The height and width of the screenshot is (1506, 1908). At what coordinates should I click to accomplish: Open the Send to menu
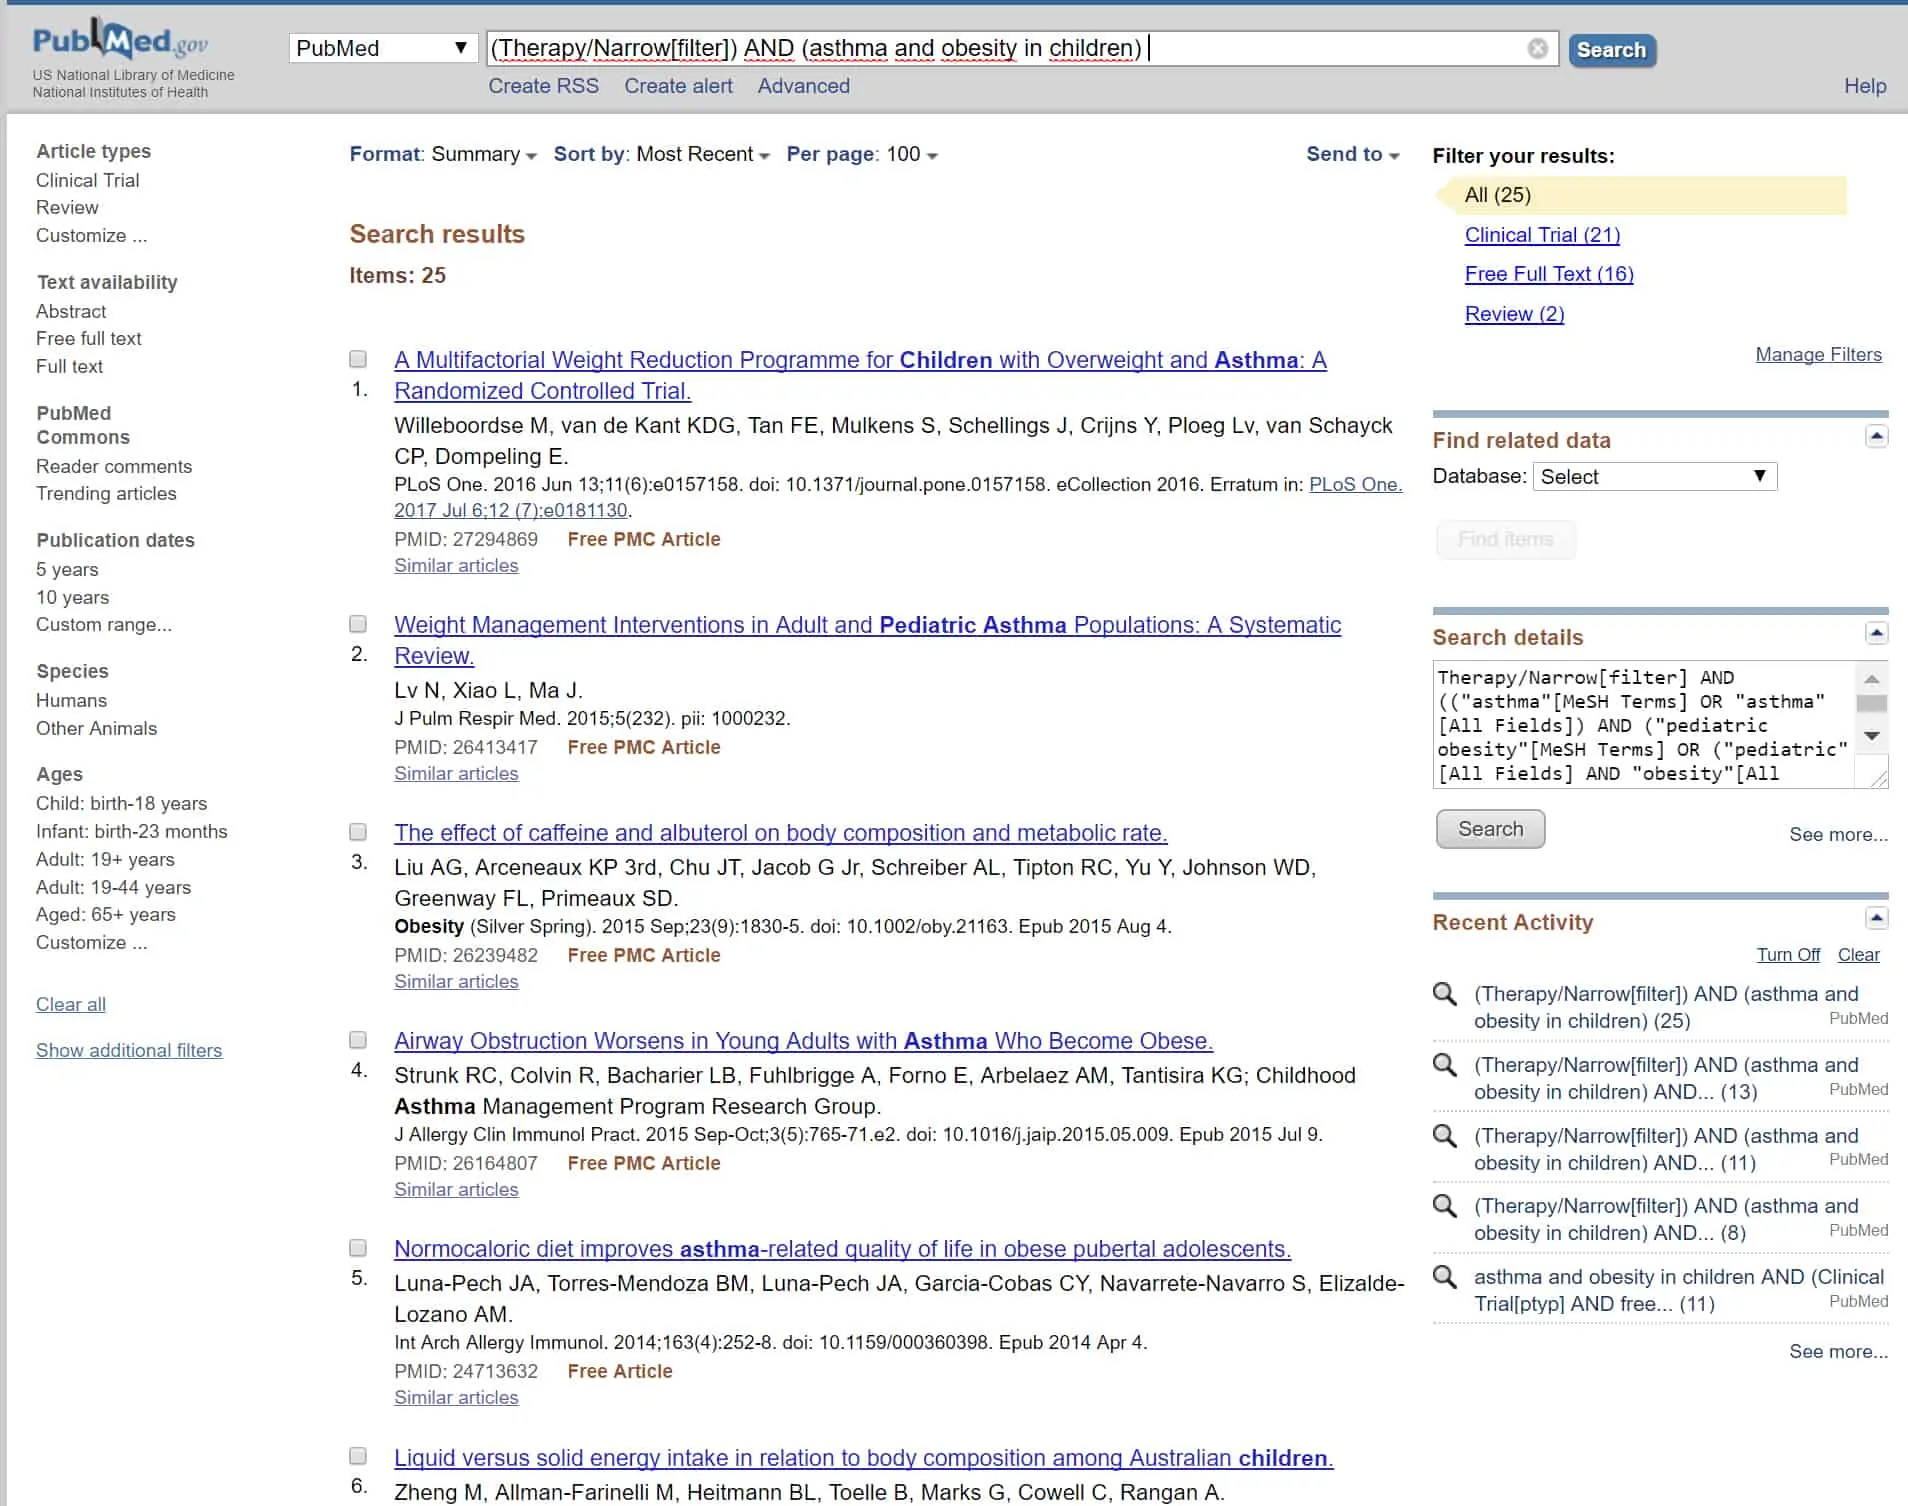click(x=1352, y=154)
